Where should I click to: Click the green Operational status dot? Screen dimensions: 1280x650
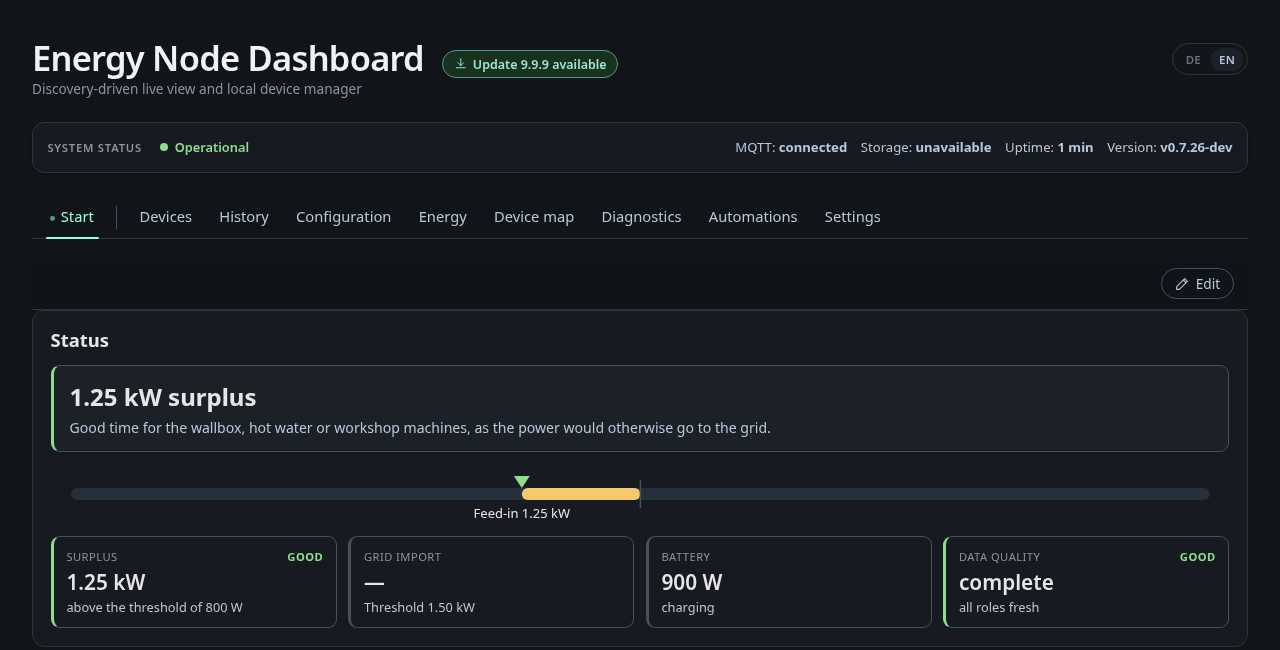(164, 147)
